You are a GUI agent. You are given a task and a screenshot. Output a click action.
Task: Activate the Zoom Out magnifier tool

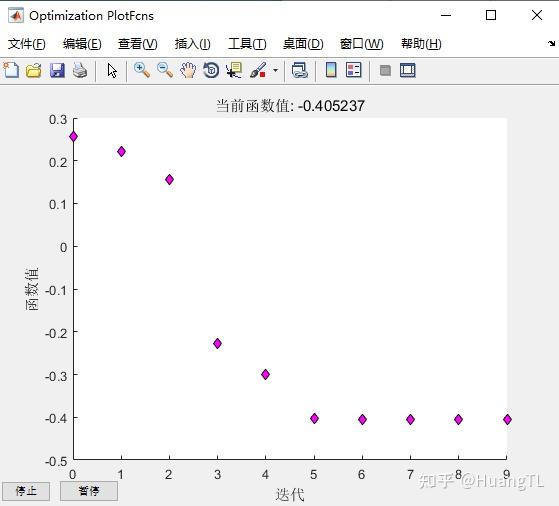(165, 70)
